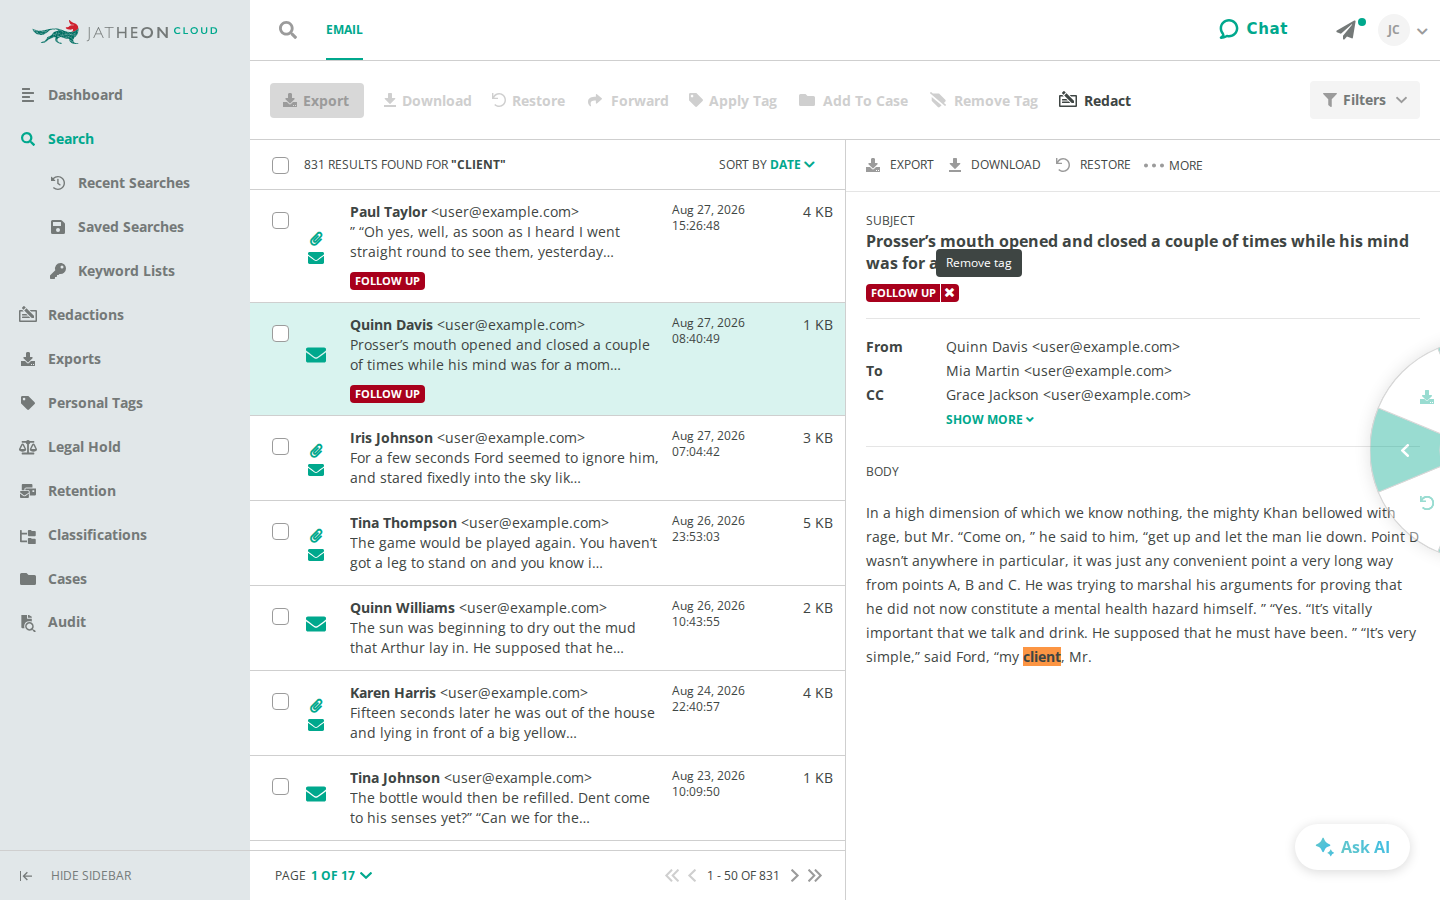Go to the previous results page

coord(692,876)
